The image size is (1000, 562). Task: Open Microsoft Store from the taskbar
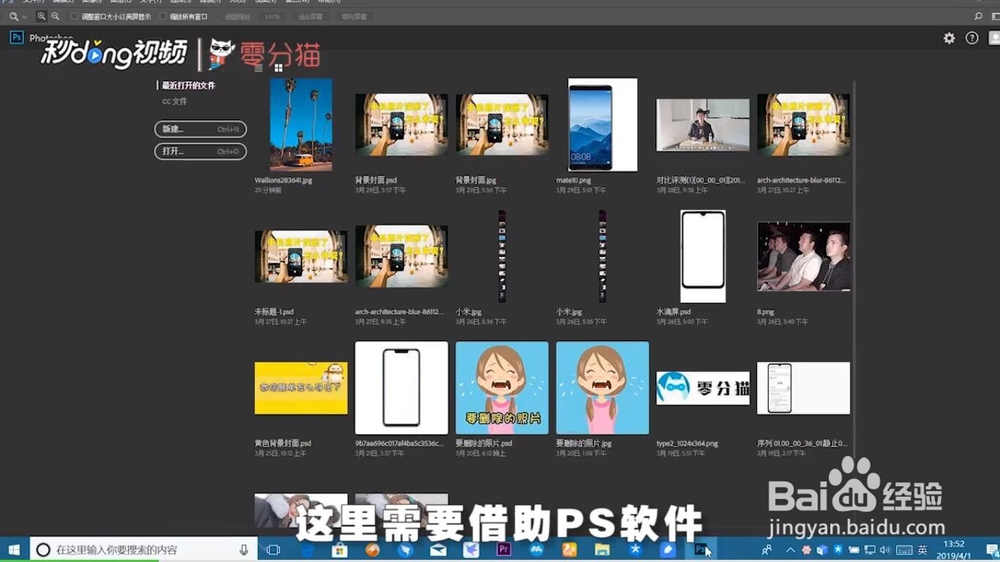(340, 549)
